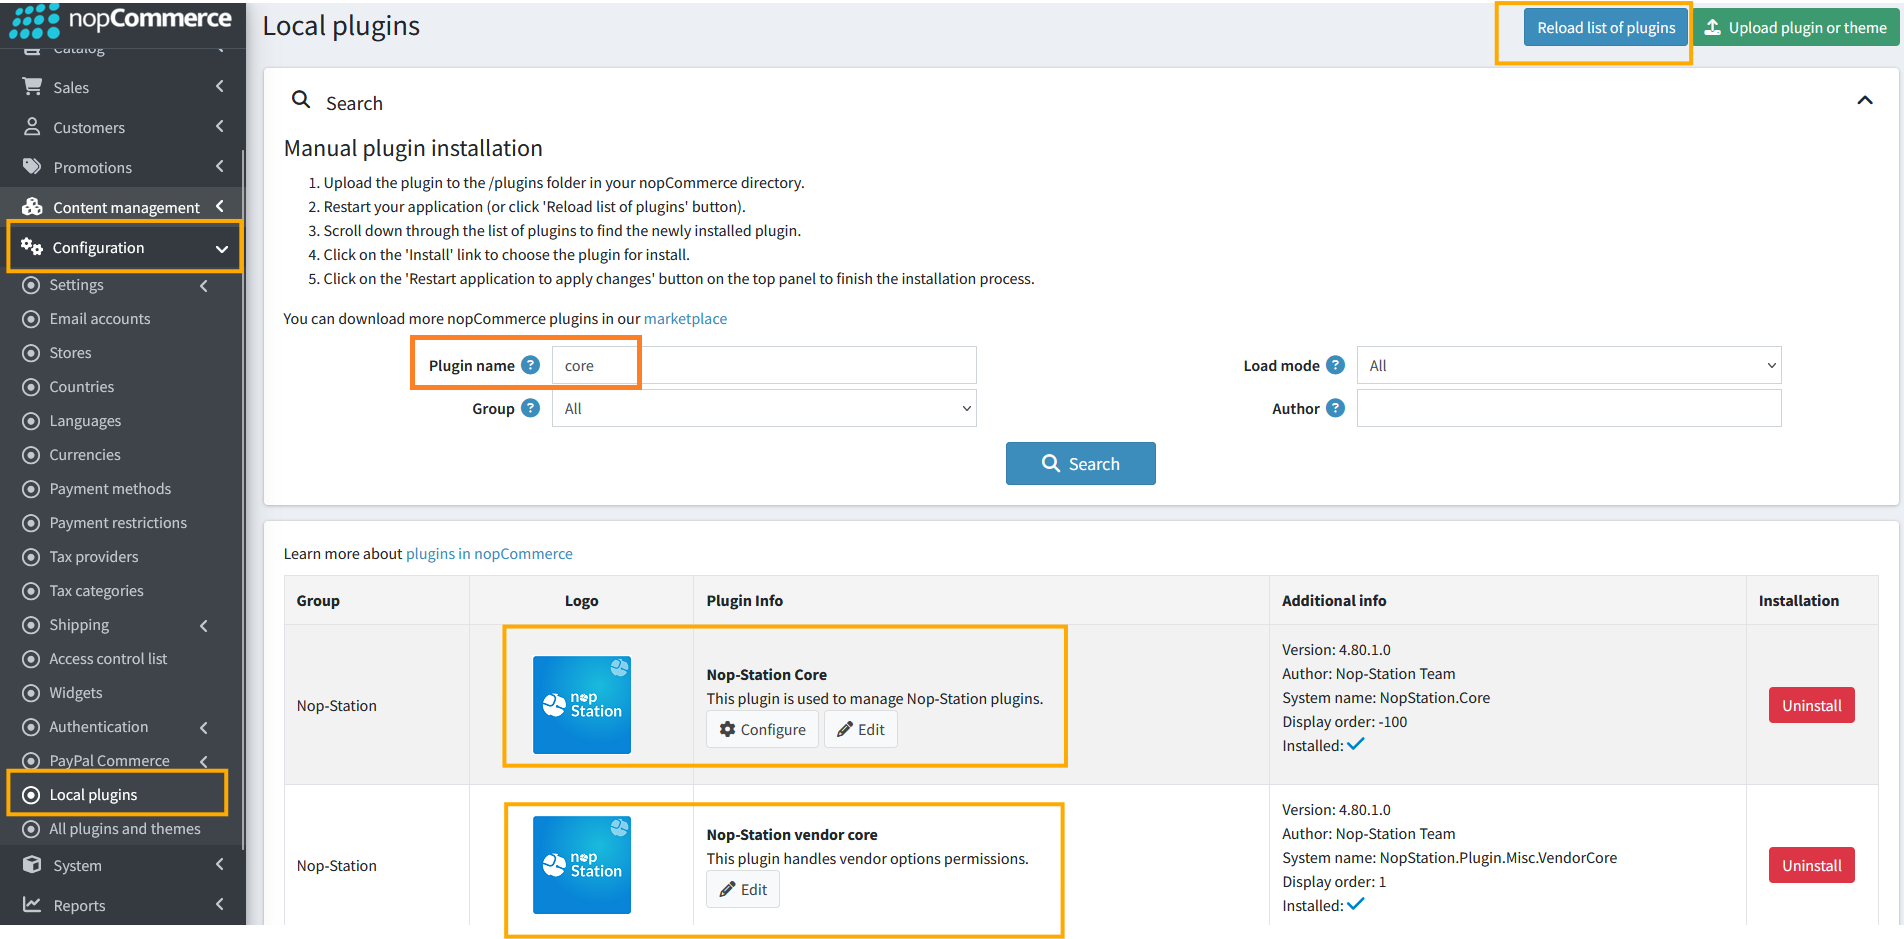Edit the Nop-Station vendor core plugin

click(743, 890)
